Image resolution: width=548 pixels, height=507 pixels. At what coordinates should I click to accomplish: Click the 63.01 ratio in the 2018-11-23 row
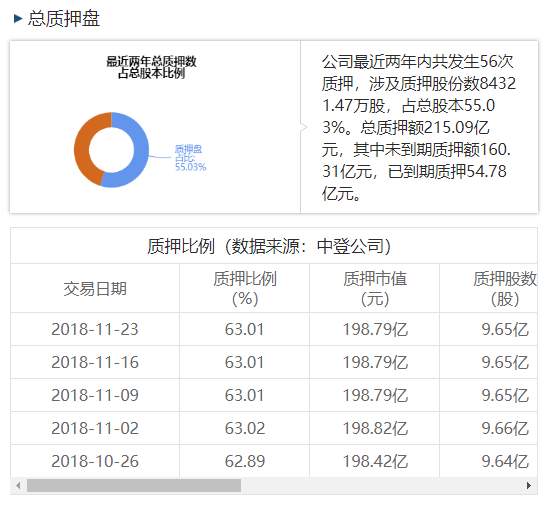[x=244, y=329]
